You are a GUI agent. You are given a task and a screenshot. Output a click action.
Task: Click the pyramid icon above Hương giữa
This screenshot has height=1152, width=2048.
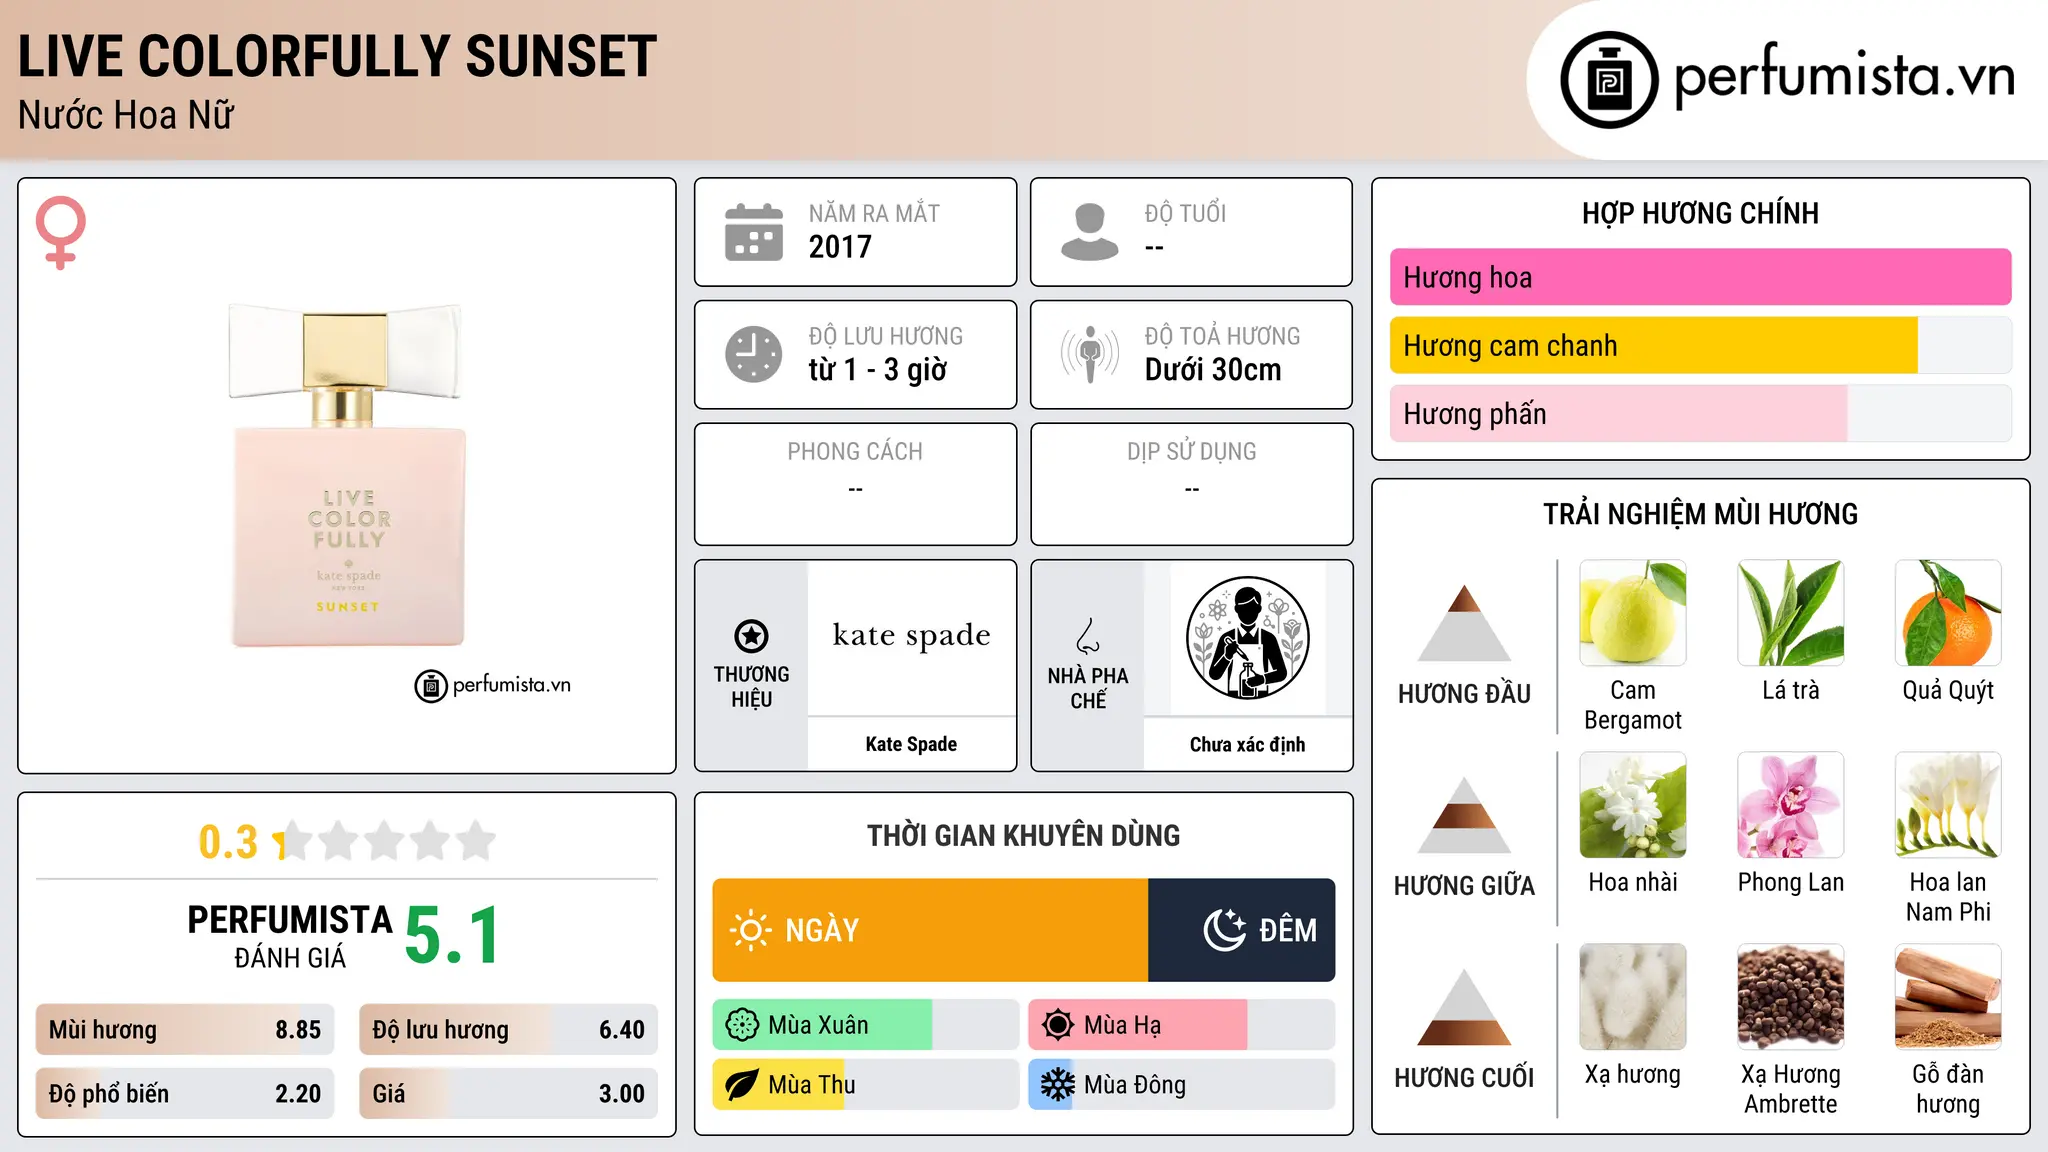click(1464, 815)
